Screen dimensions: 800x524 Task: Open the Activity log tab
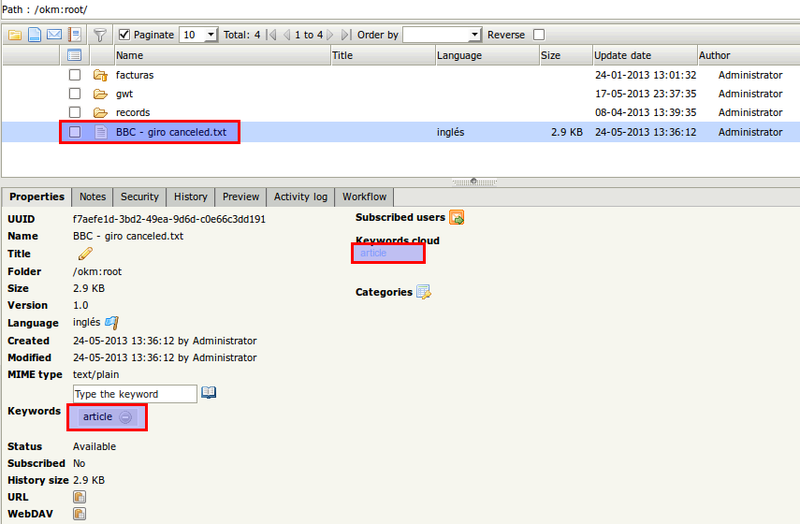click(x=301, y=197)
